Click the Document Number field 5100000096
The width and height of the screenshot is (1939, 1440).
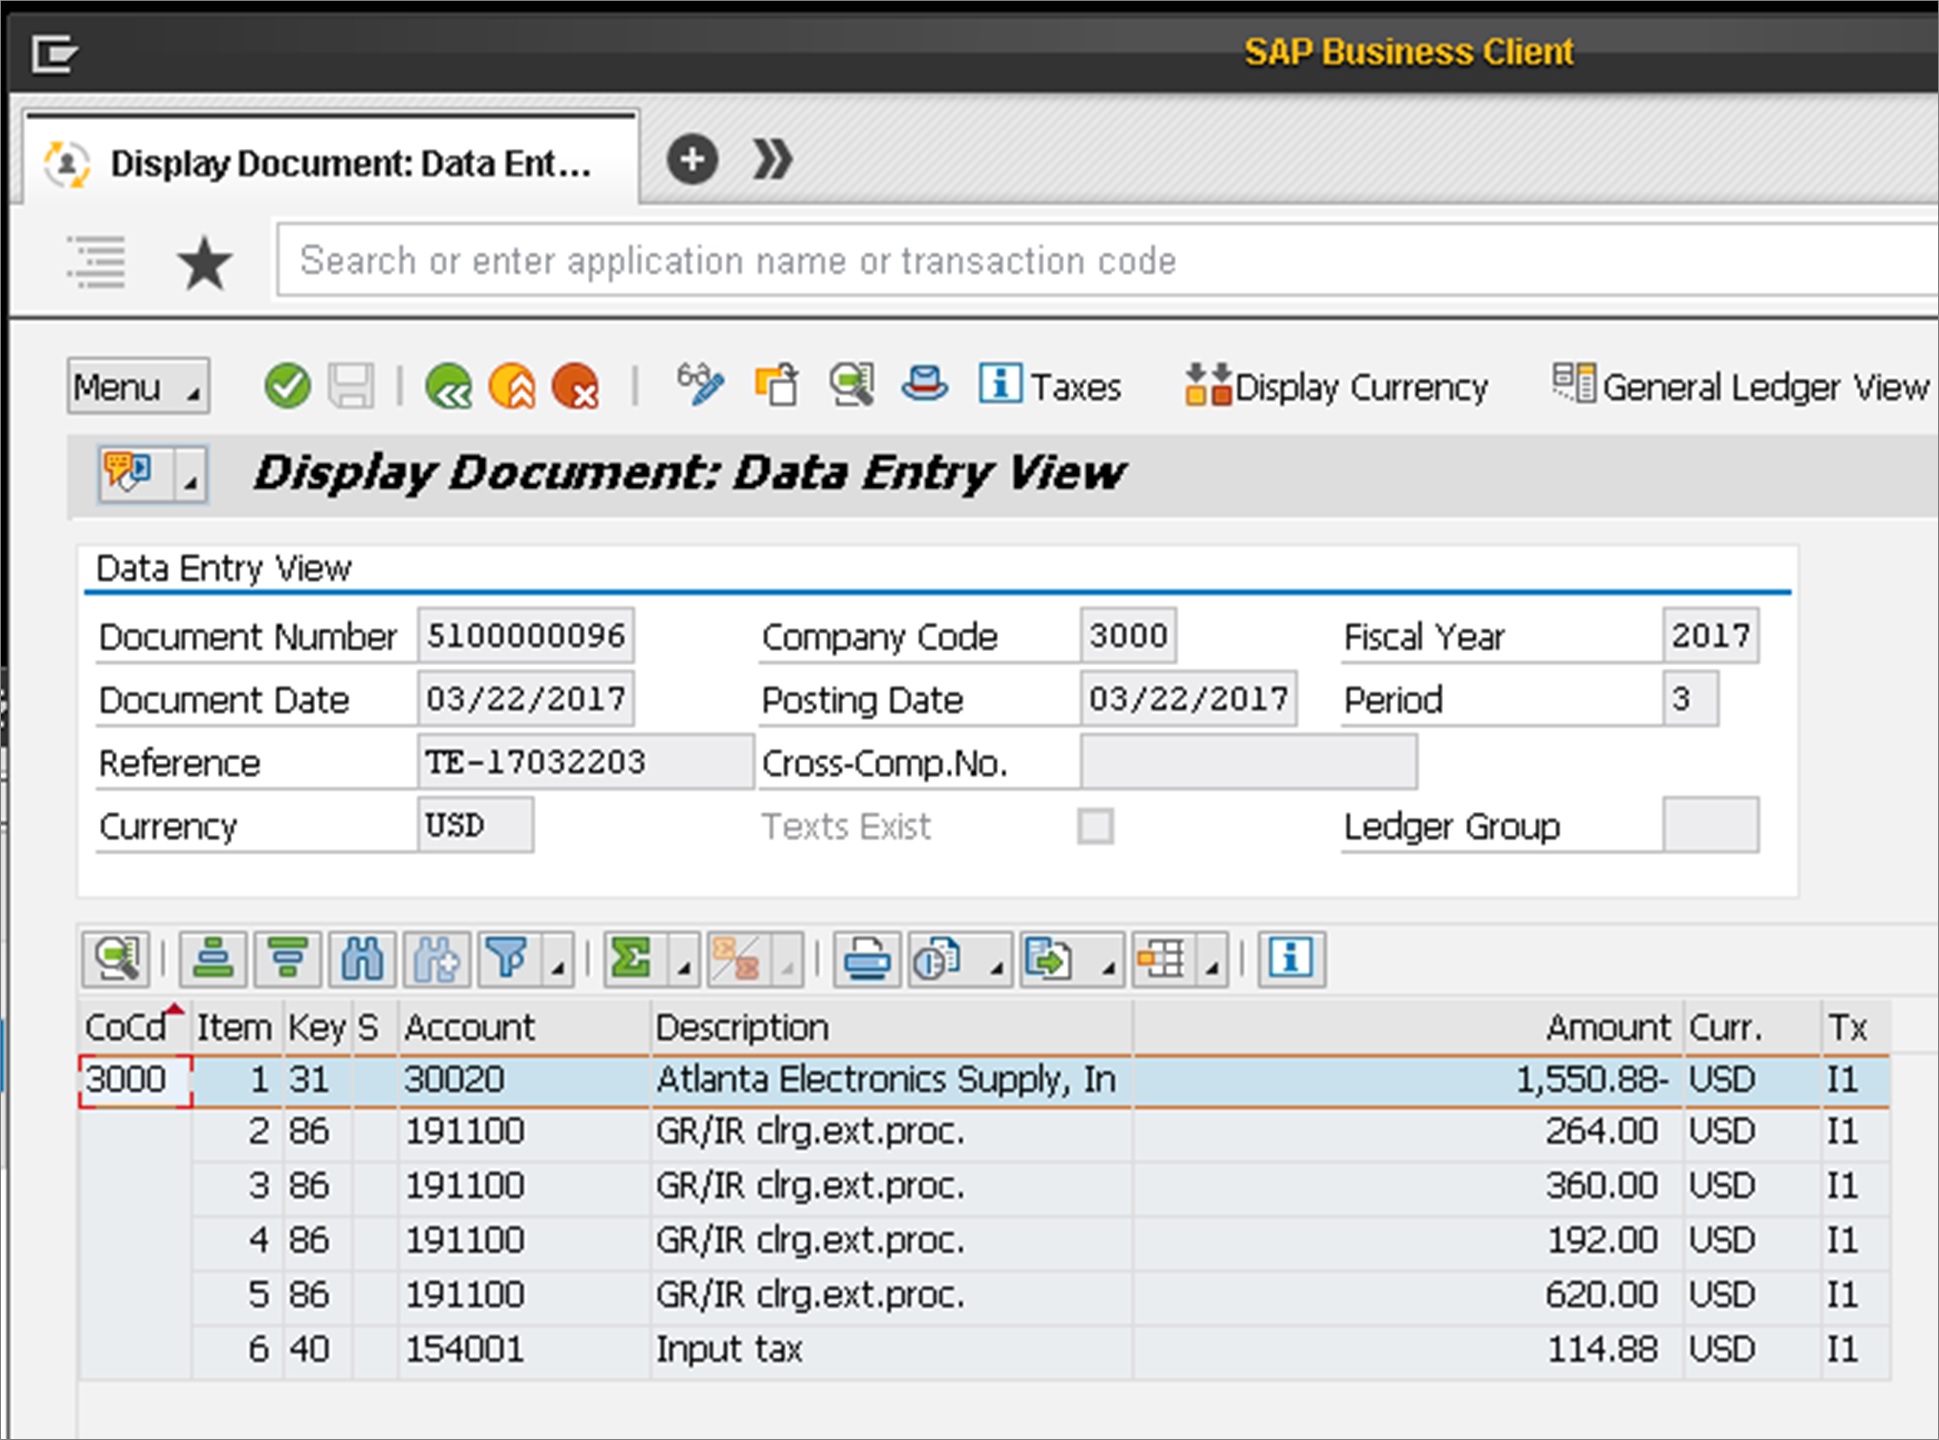click(525, 635)
